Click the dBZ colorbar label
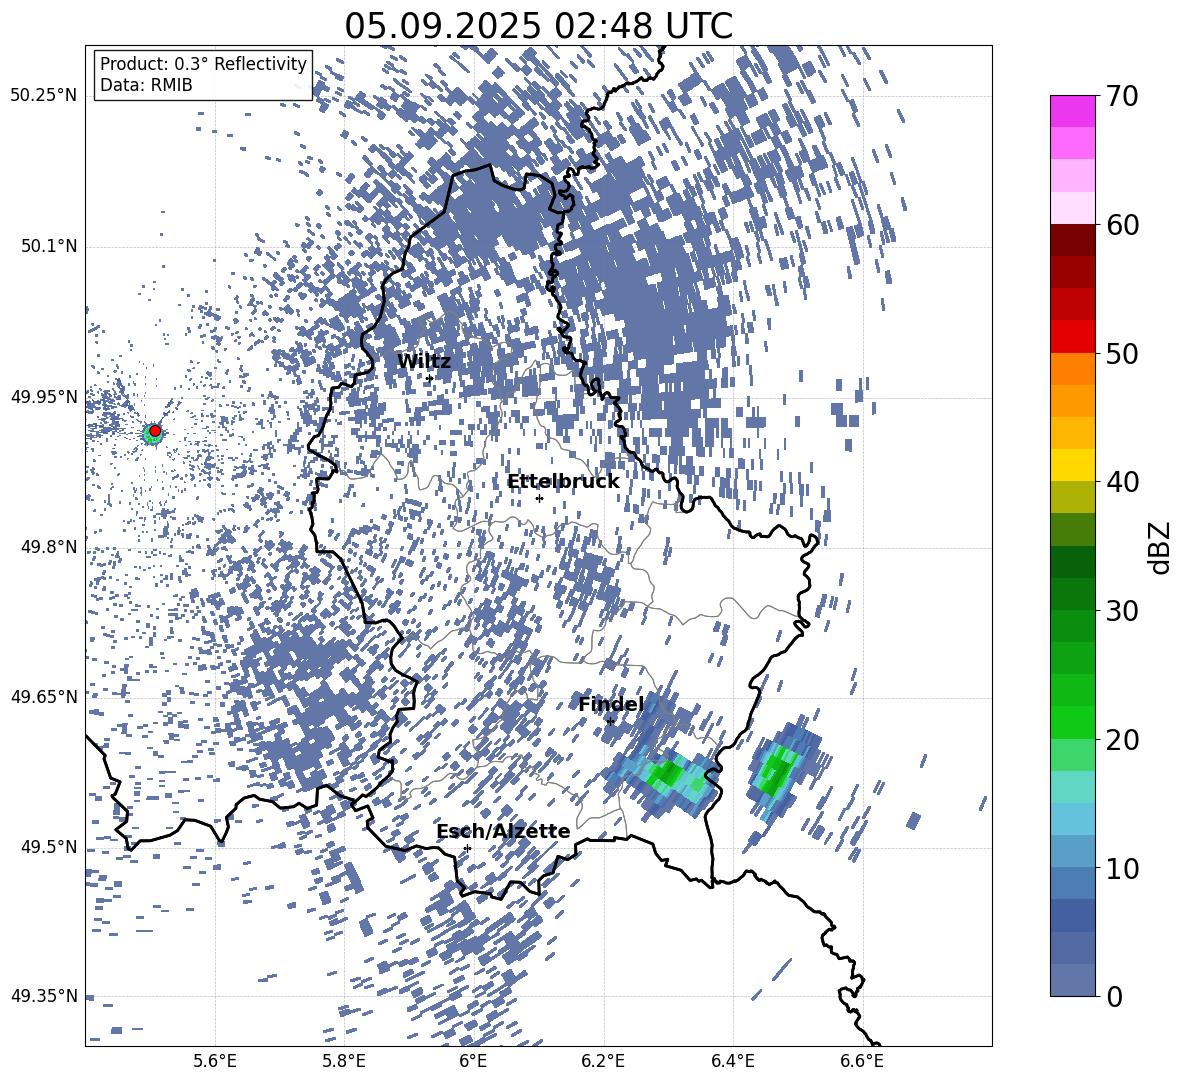This screenshot has height=1081, width=1184. coord(1161,547)
